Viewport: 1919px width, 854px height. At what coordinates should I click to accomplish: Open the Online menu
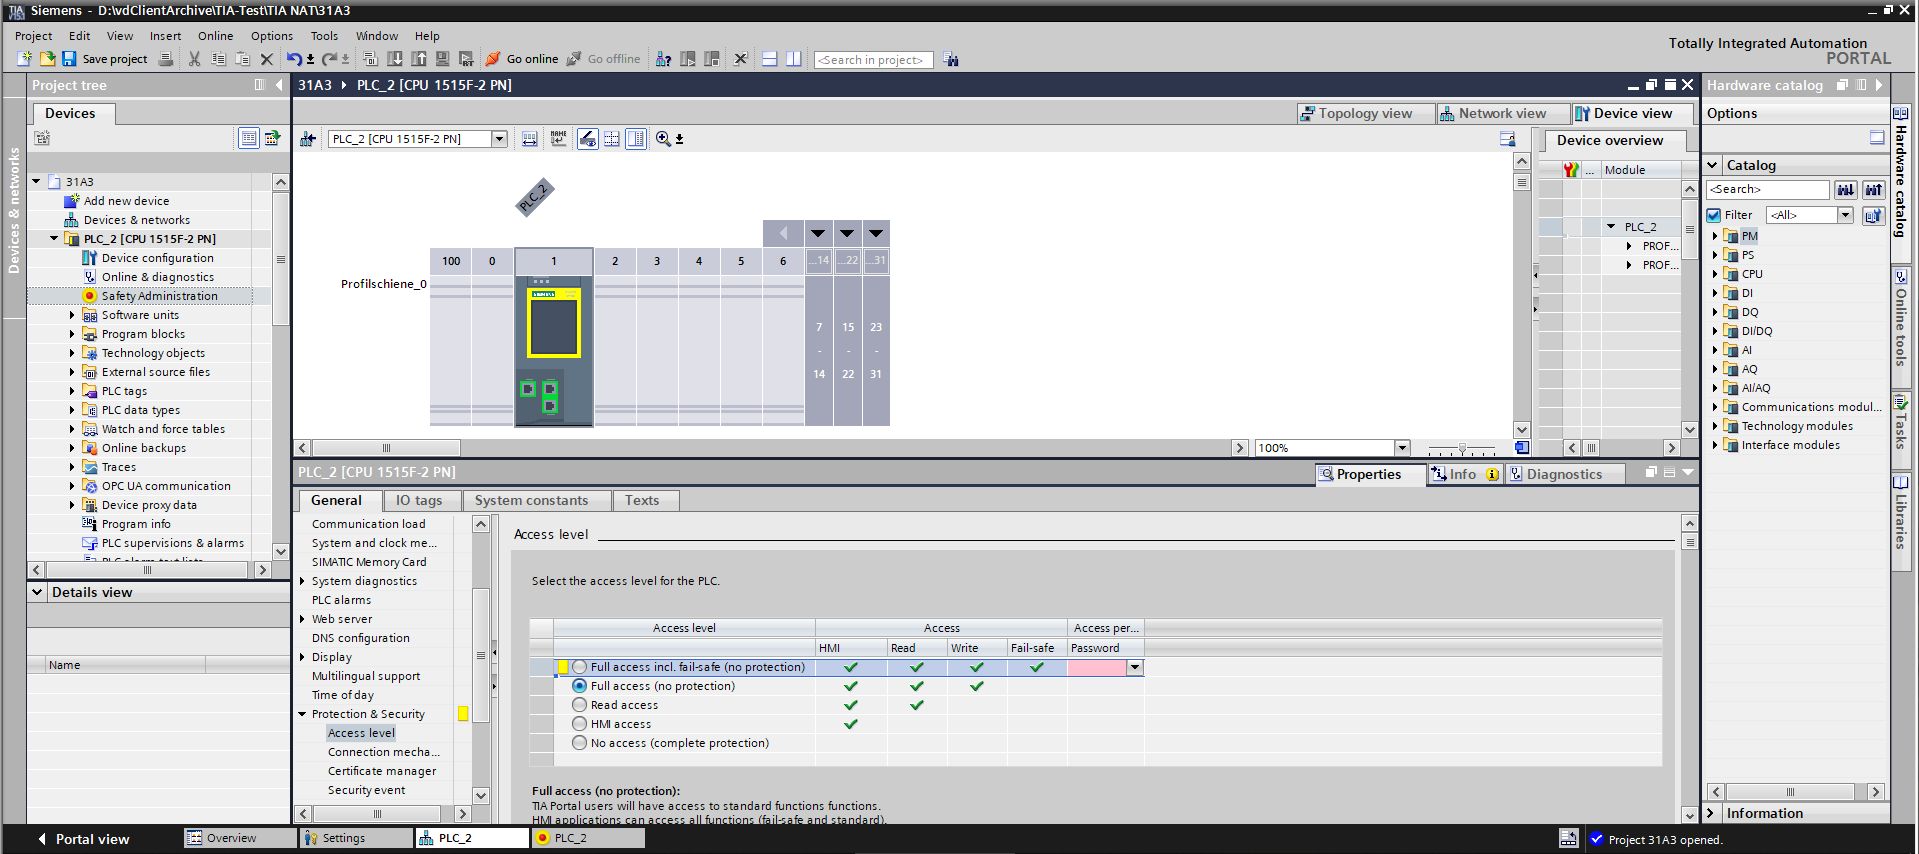click(215, 36)
